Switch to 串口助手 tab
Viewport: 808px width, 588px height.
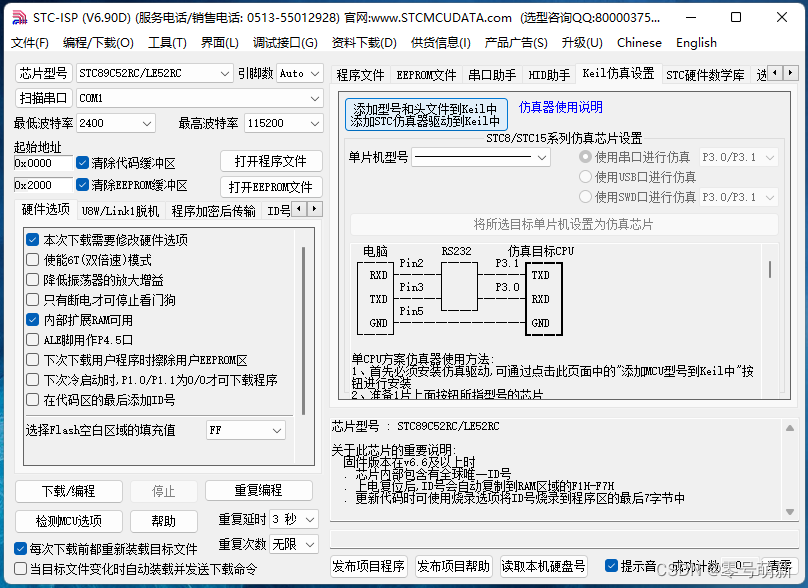point(492,75)
